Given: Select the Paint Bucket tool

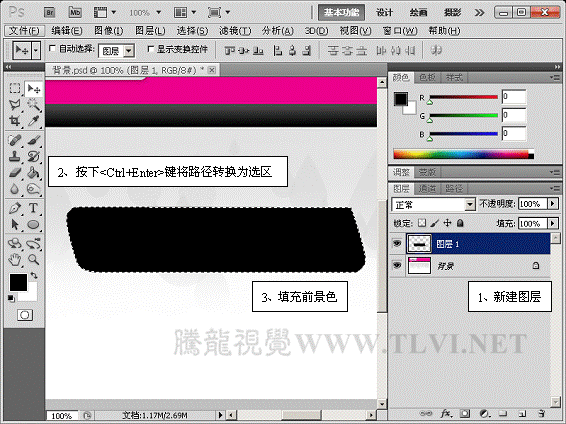Looking at the screenshot, I should pos(34,172).
